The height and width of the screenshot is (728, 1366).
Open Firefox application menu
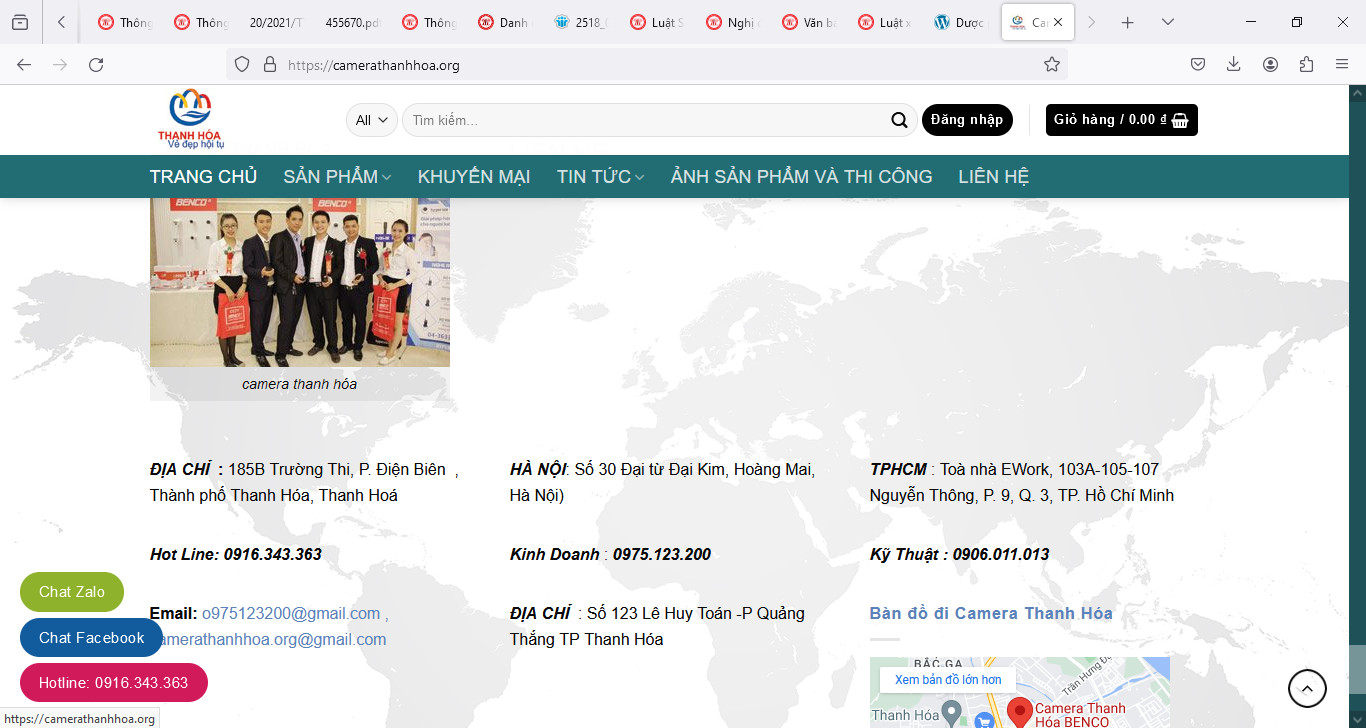point(1341,64)
